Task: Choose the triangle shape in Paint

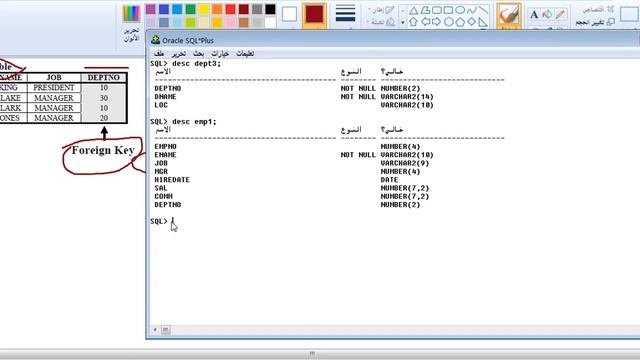Action: pos(413,10)
